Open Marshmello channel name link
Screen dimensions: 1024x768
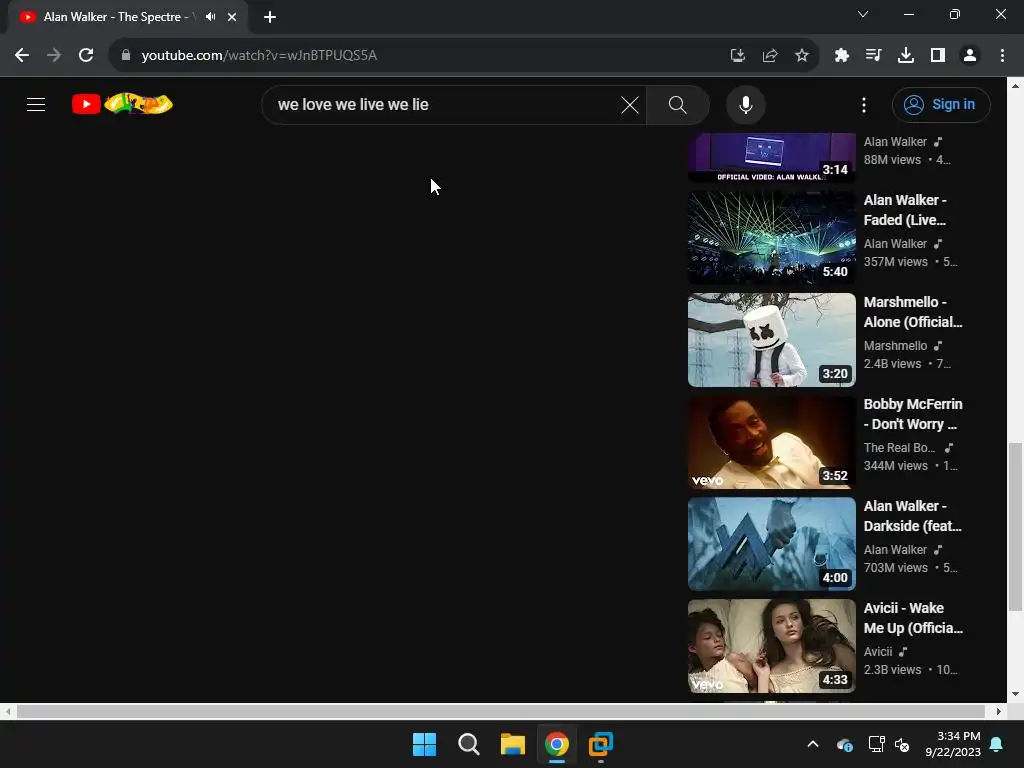895,346
